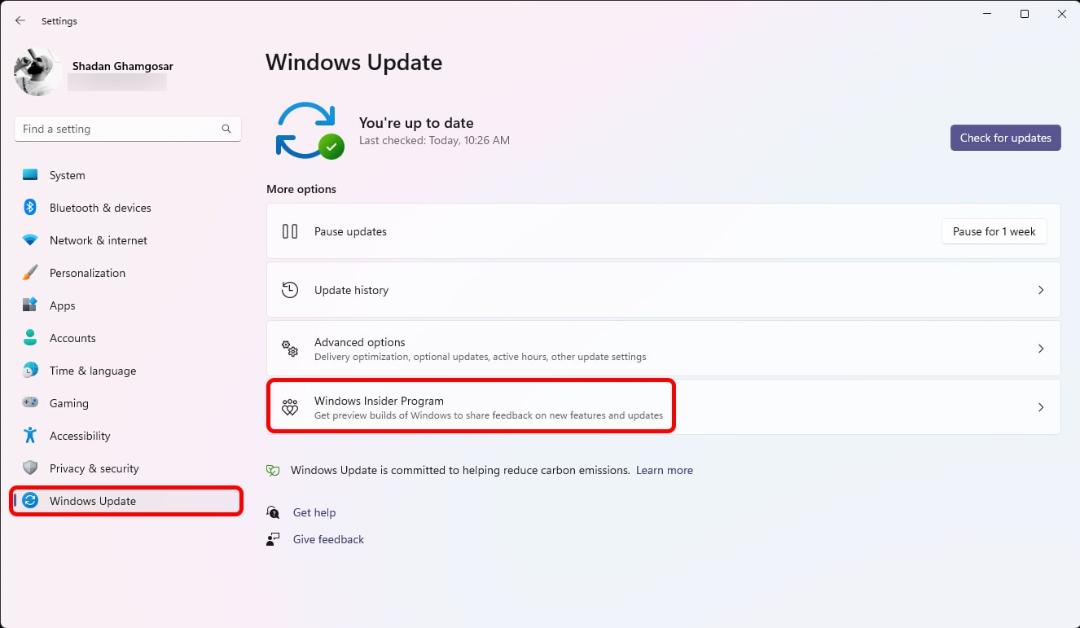Close the Settings window
The height and width of the screenshot is (628, 1080).
tap(1061, 14)
